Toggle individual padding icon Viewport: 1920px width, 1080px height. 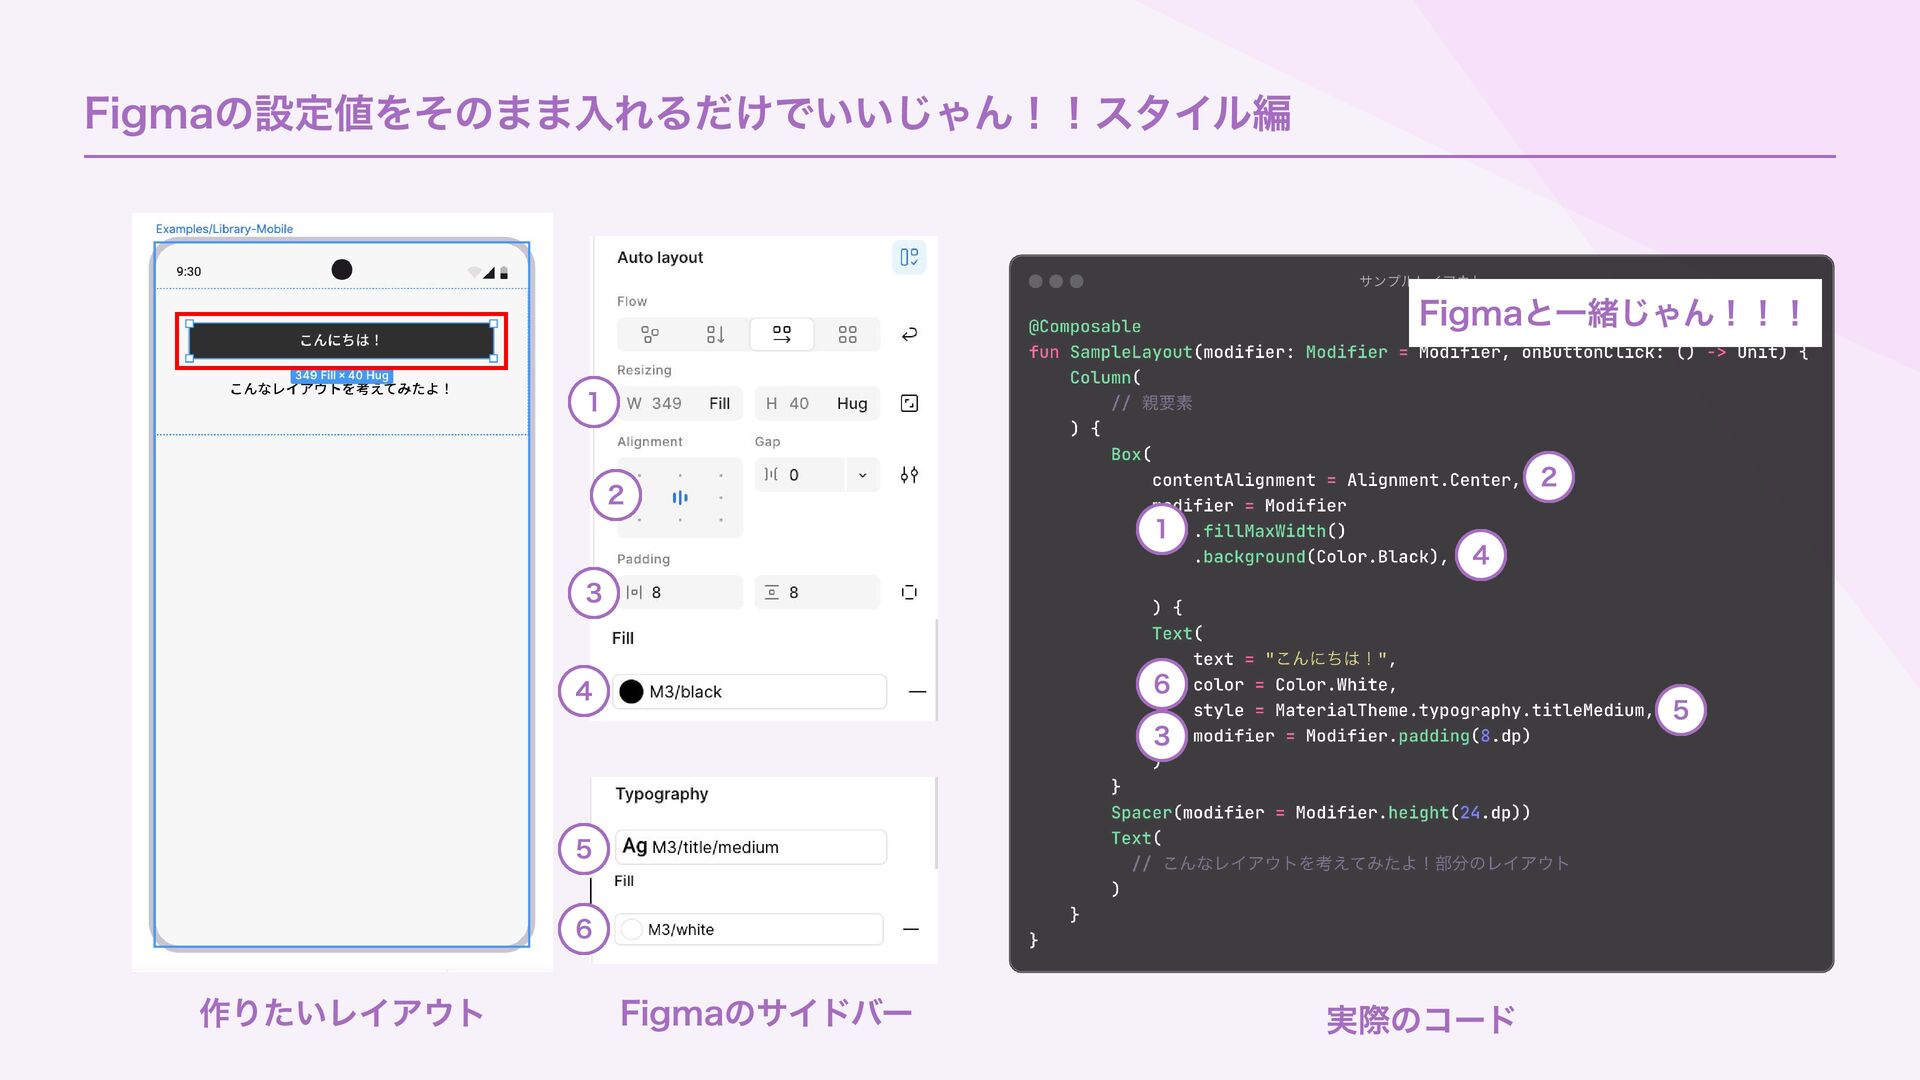[x=909, y=592]
